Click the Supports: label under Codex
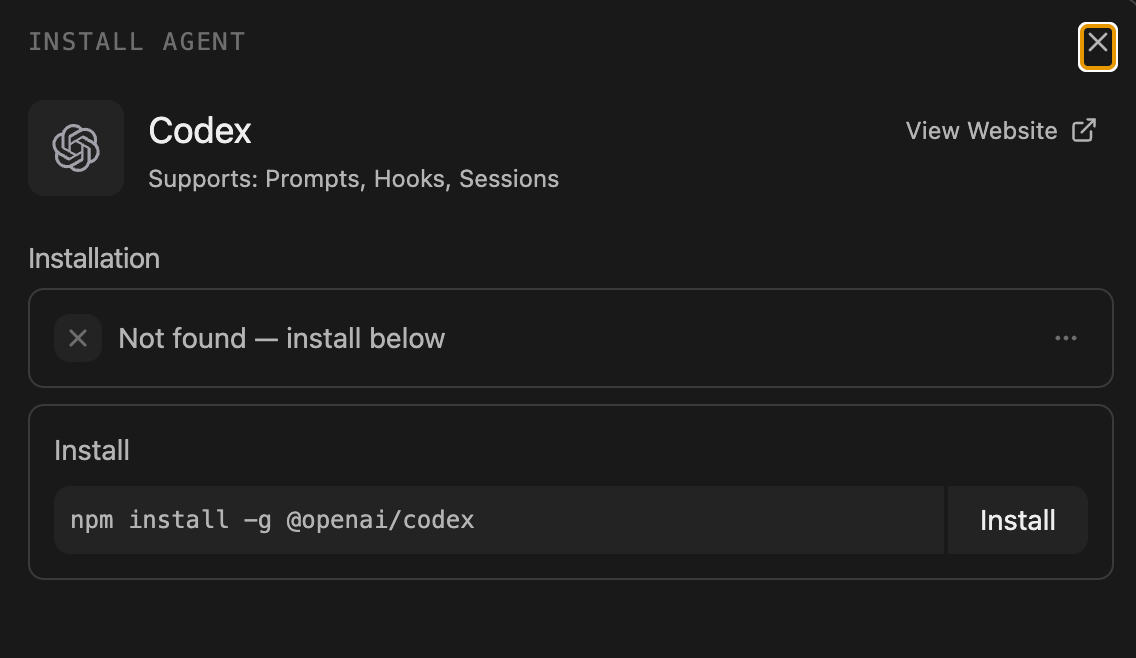Viewport: 1136px width, 658px height. [204, 179]
